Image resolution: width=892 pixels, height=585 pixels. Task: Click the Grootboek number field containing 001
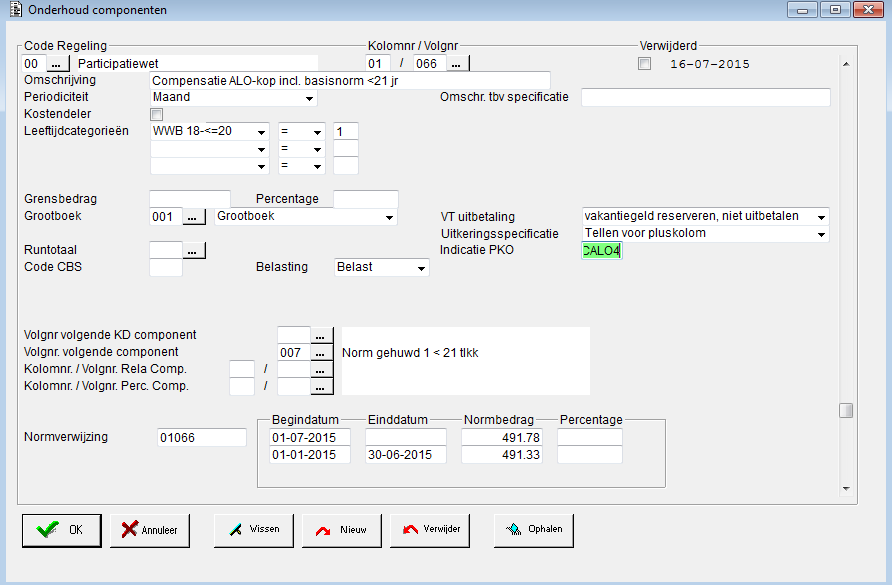tap(166, 217)
